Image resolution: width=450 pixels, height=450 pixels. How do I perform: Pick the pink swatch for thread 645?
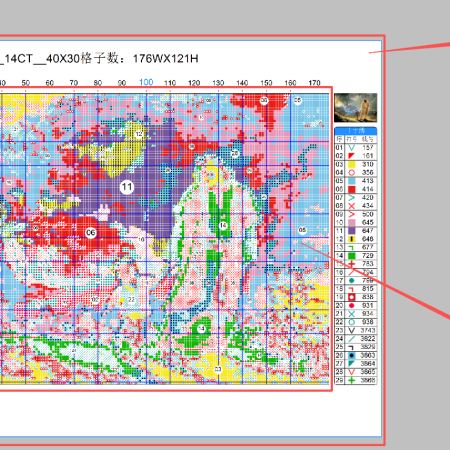click(351, 223)
